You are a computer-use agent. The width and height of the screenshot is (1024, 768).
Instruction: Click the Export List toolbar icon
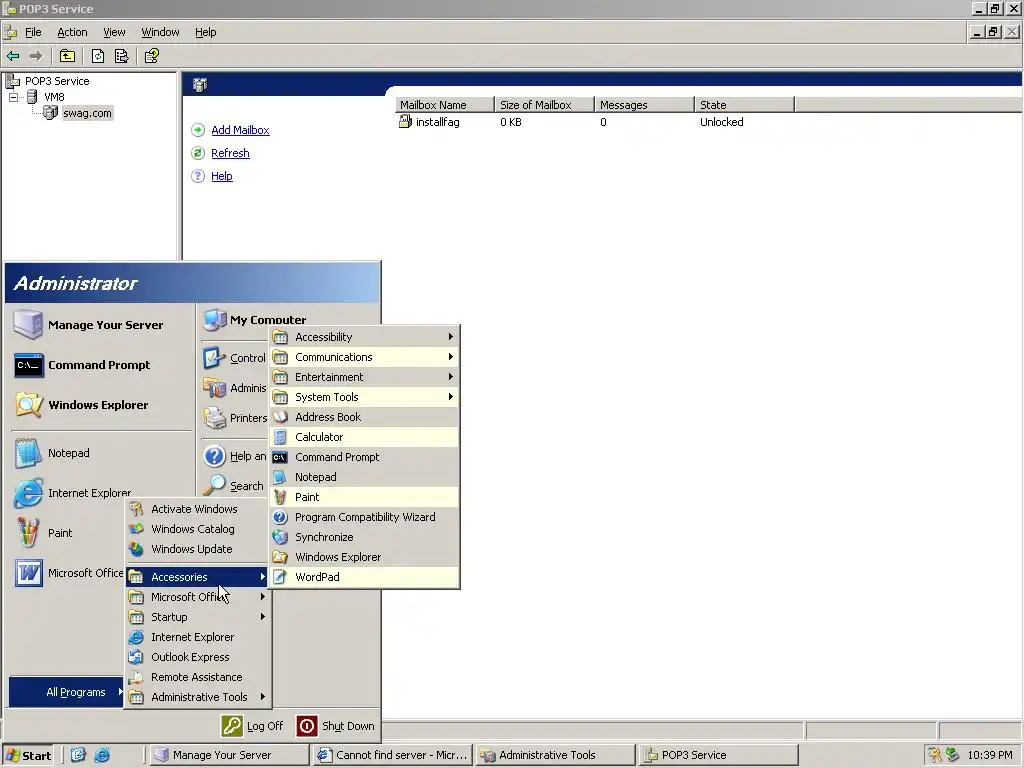point(121,56)
